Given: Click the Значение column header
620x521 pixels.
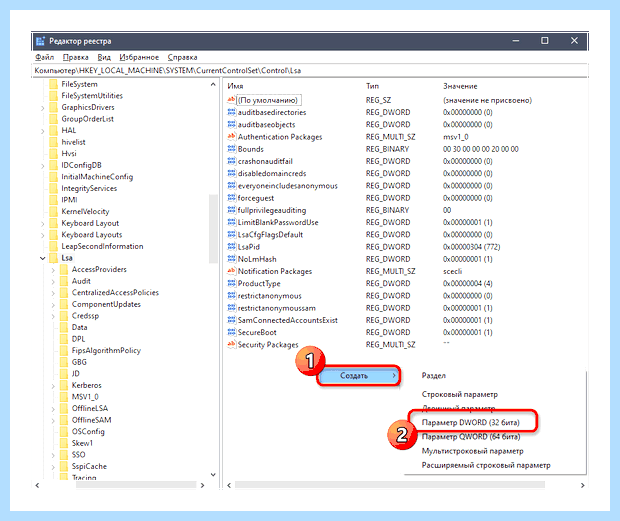Looking at the screenshot, I should click(460, 86).
